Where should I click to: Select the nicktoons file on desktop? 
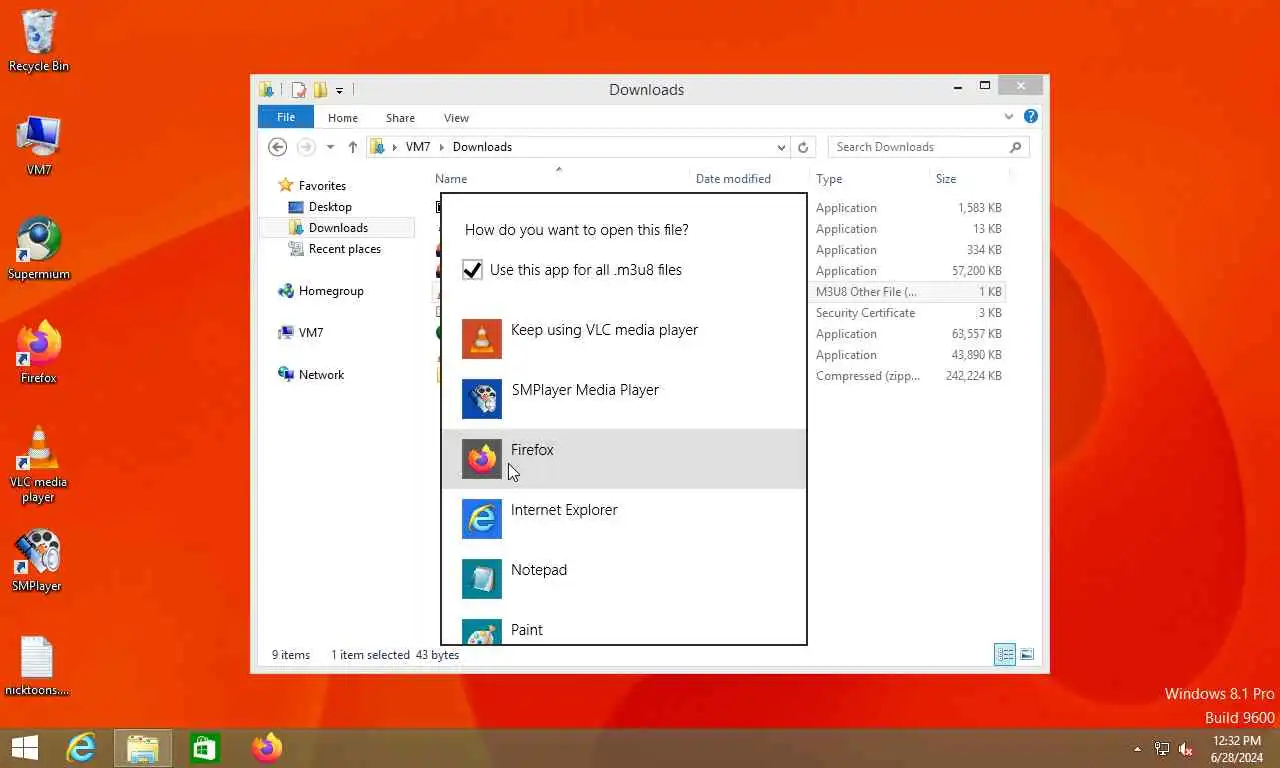click(37, 666)
